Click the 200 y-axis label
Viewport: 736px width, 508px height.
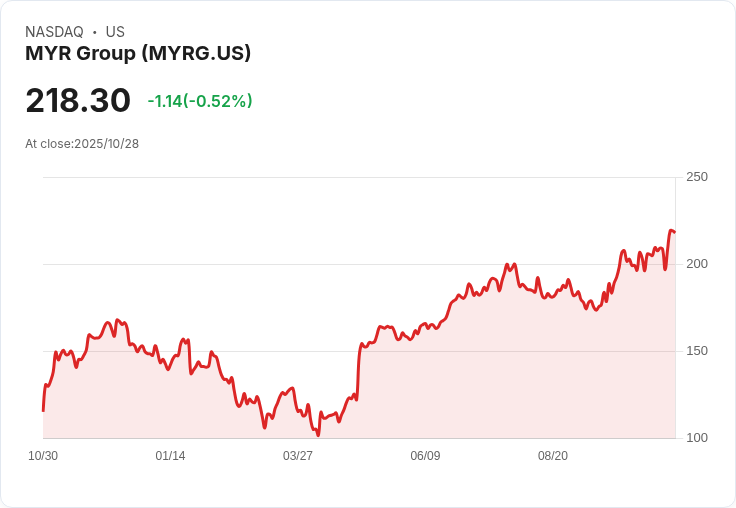(x=696, y=264)
